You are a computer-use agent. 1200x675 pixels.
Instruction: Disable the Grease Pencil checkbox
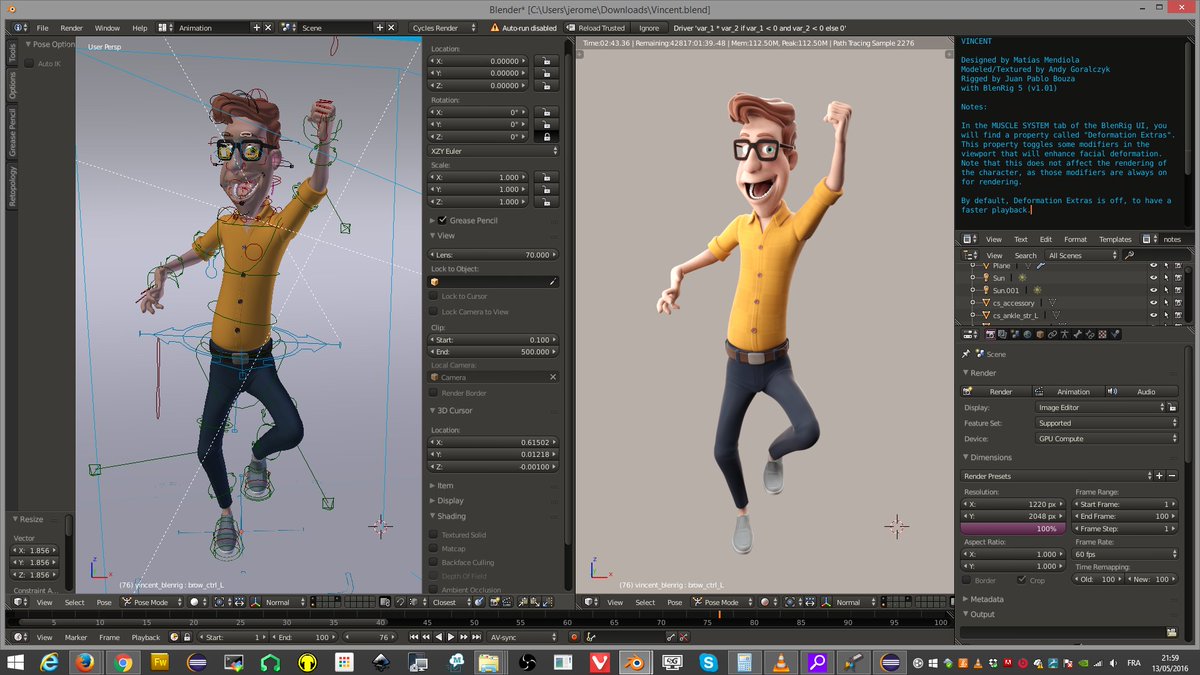click(x=443, y=220)
